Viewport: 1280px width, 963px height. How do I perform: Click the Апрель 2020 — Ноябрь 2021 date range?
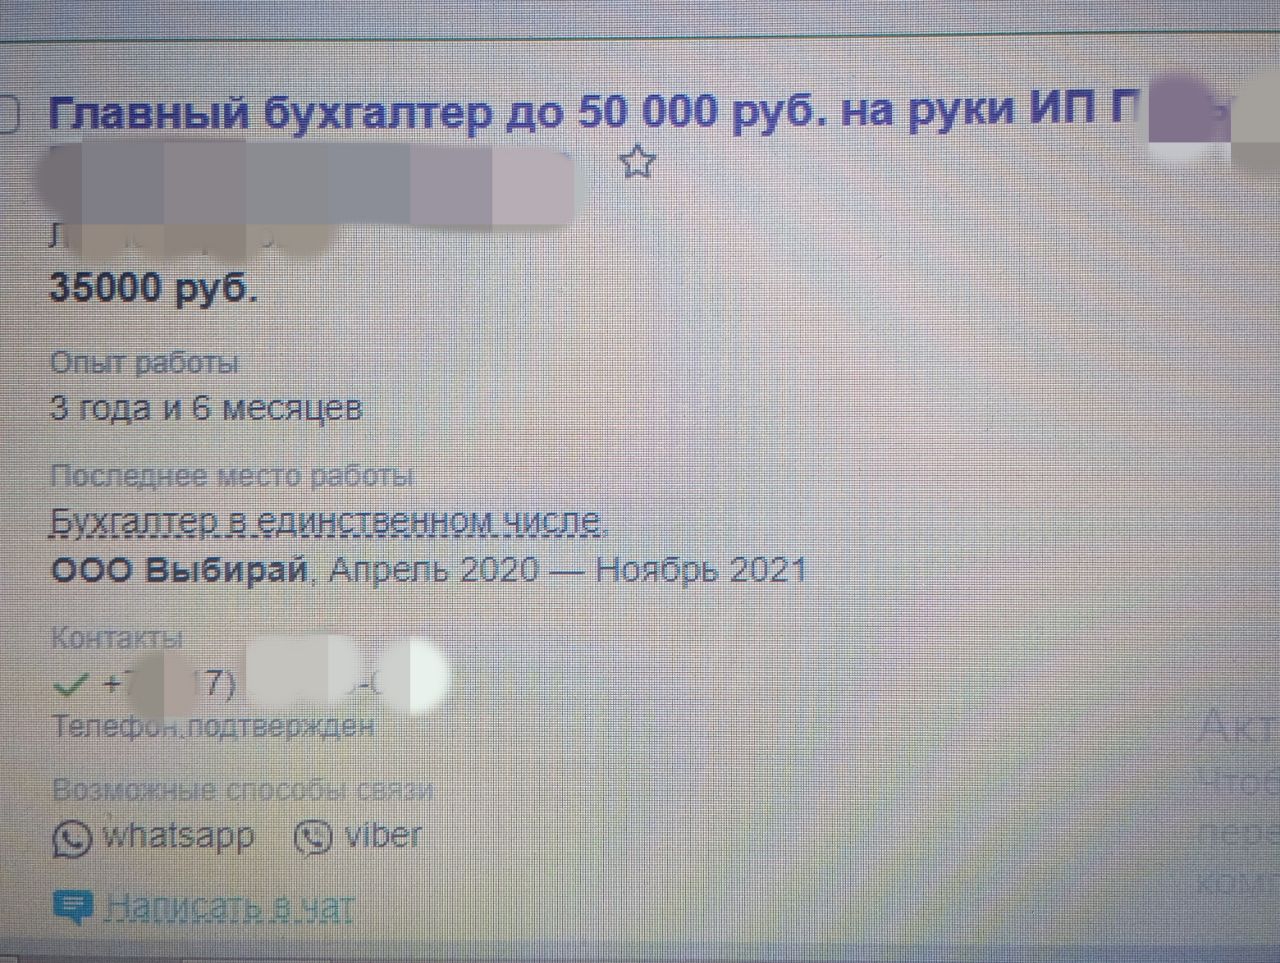(x=567, y=571)
